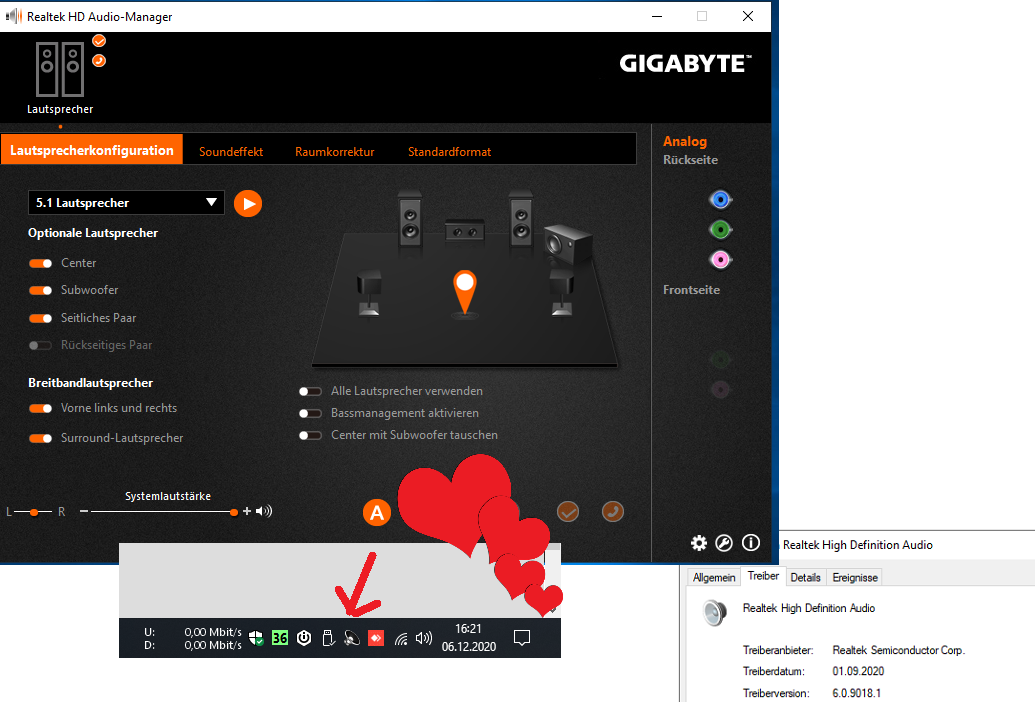Click the blue rear analog jack
1035x720 pixels.
(x=720, y=199)
